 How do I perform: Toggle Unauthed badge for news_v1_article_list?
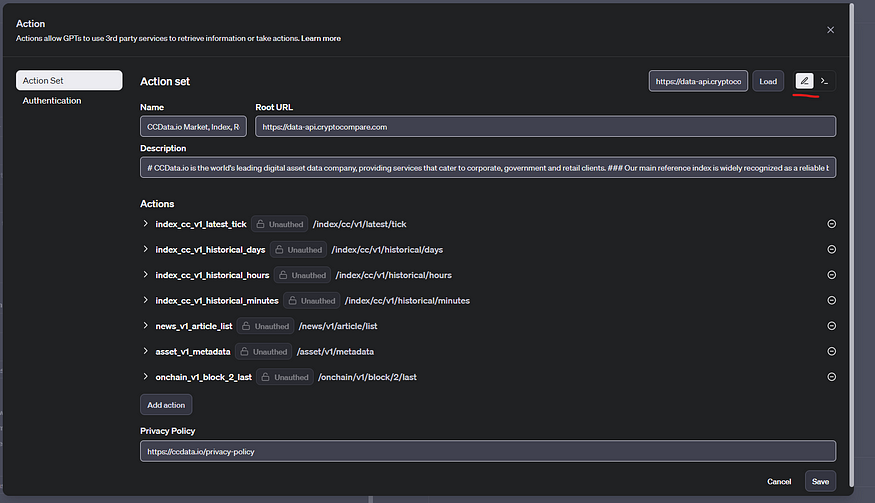(266, 326)
